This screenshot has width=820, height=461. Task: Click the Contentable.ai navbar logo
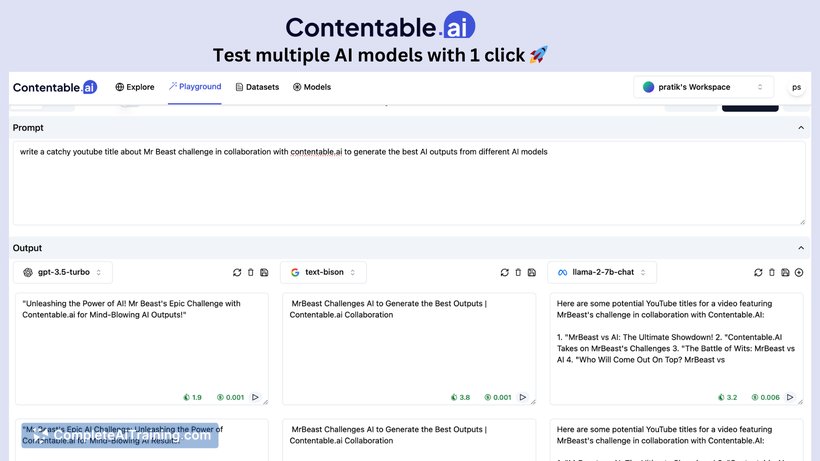(x=55, y=87)
